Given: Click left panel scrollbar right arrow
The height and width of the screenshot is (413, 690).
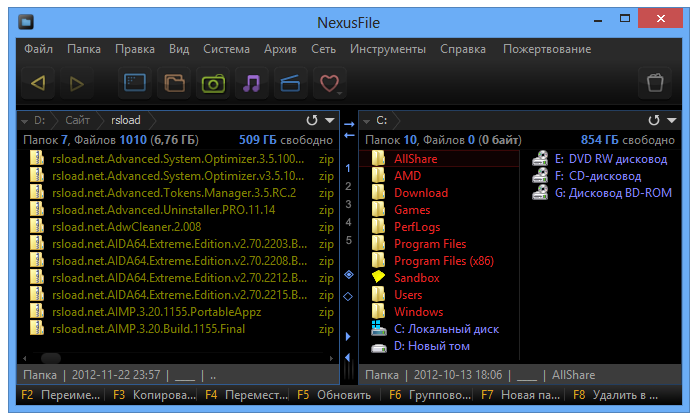Looking at the screenshot, I should (x=331, y=358).
